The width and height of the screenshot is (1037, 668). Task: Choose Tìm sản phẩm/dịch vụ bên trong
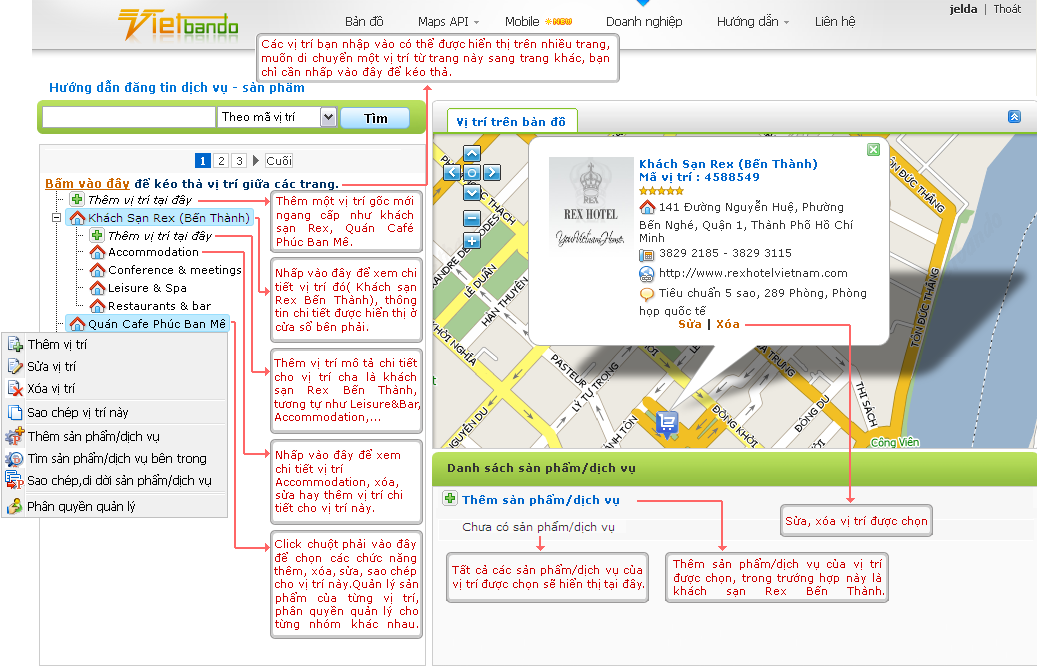pos(115,458)
